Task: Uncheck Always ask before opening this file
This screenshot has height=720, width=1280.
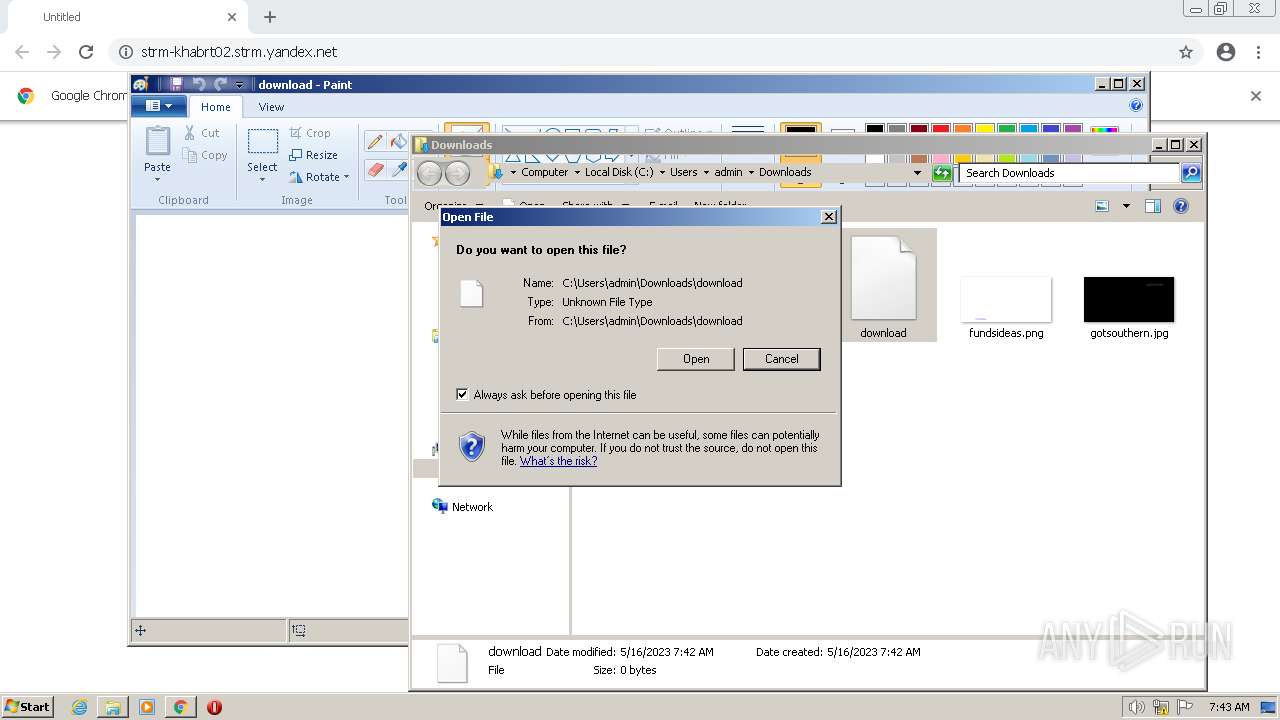Action: (462, 395)
